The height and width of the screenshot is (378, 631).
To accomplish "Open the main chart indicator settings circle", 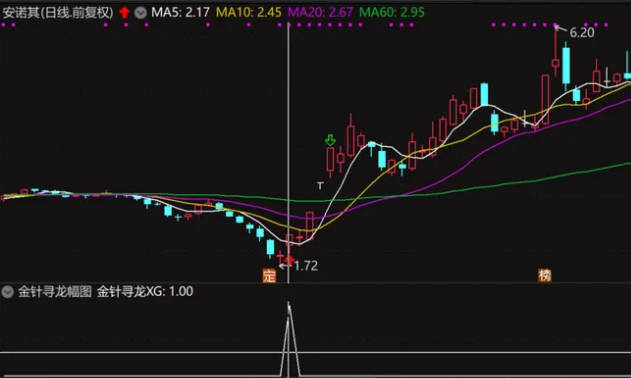I will 140,13.
